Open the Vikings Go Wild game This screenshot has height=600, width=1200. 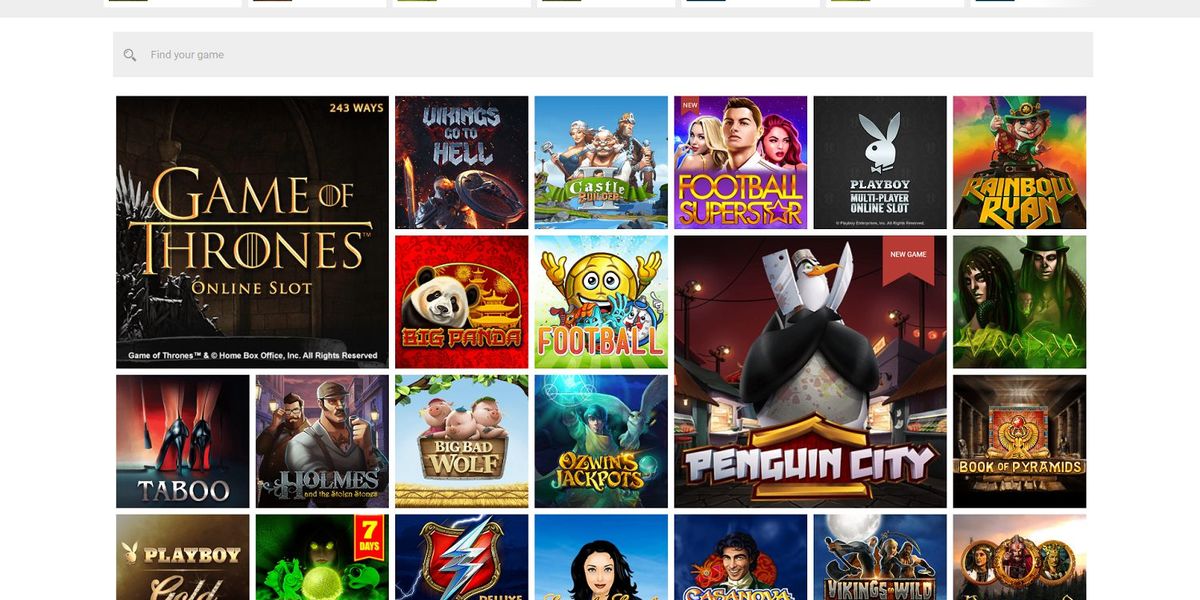(x=880, y=557)
